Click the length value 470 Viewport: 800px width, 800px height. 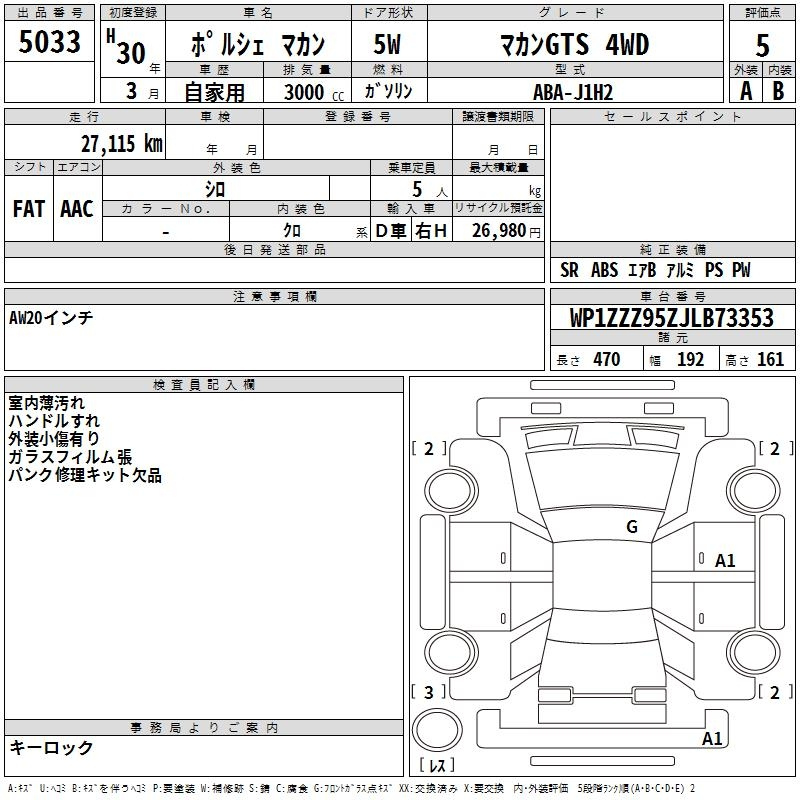pos(607,360)
